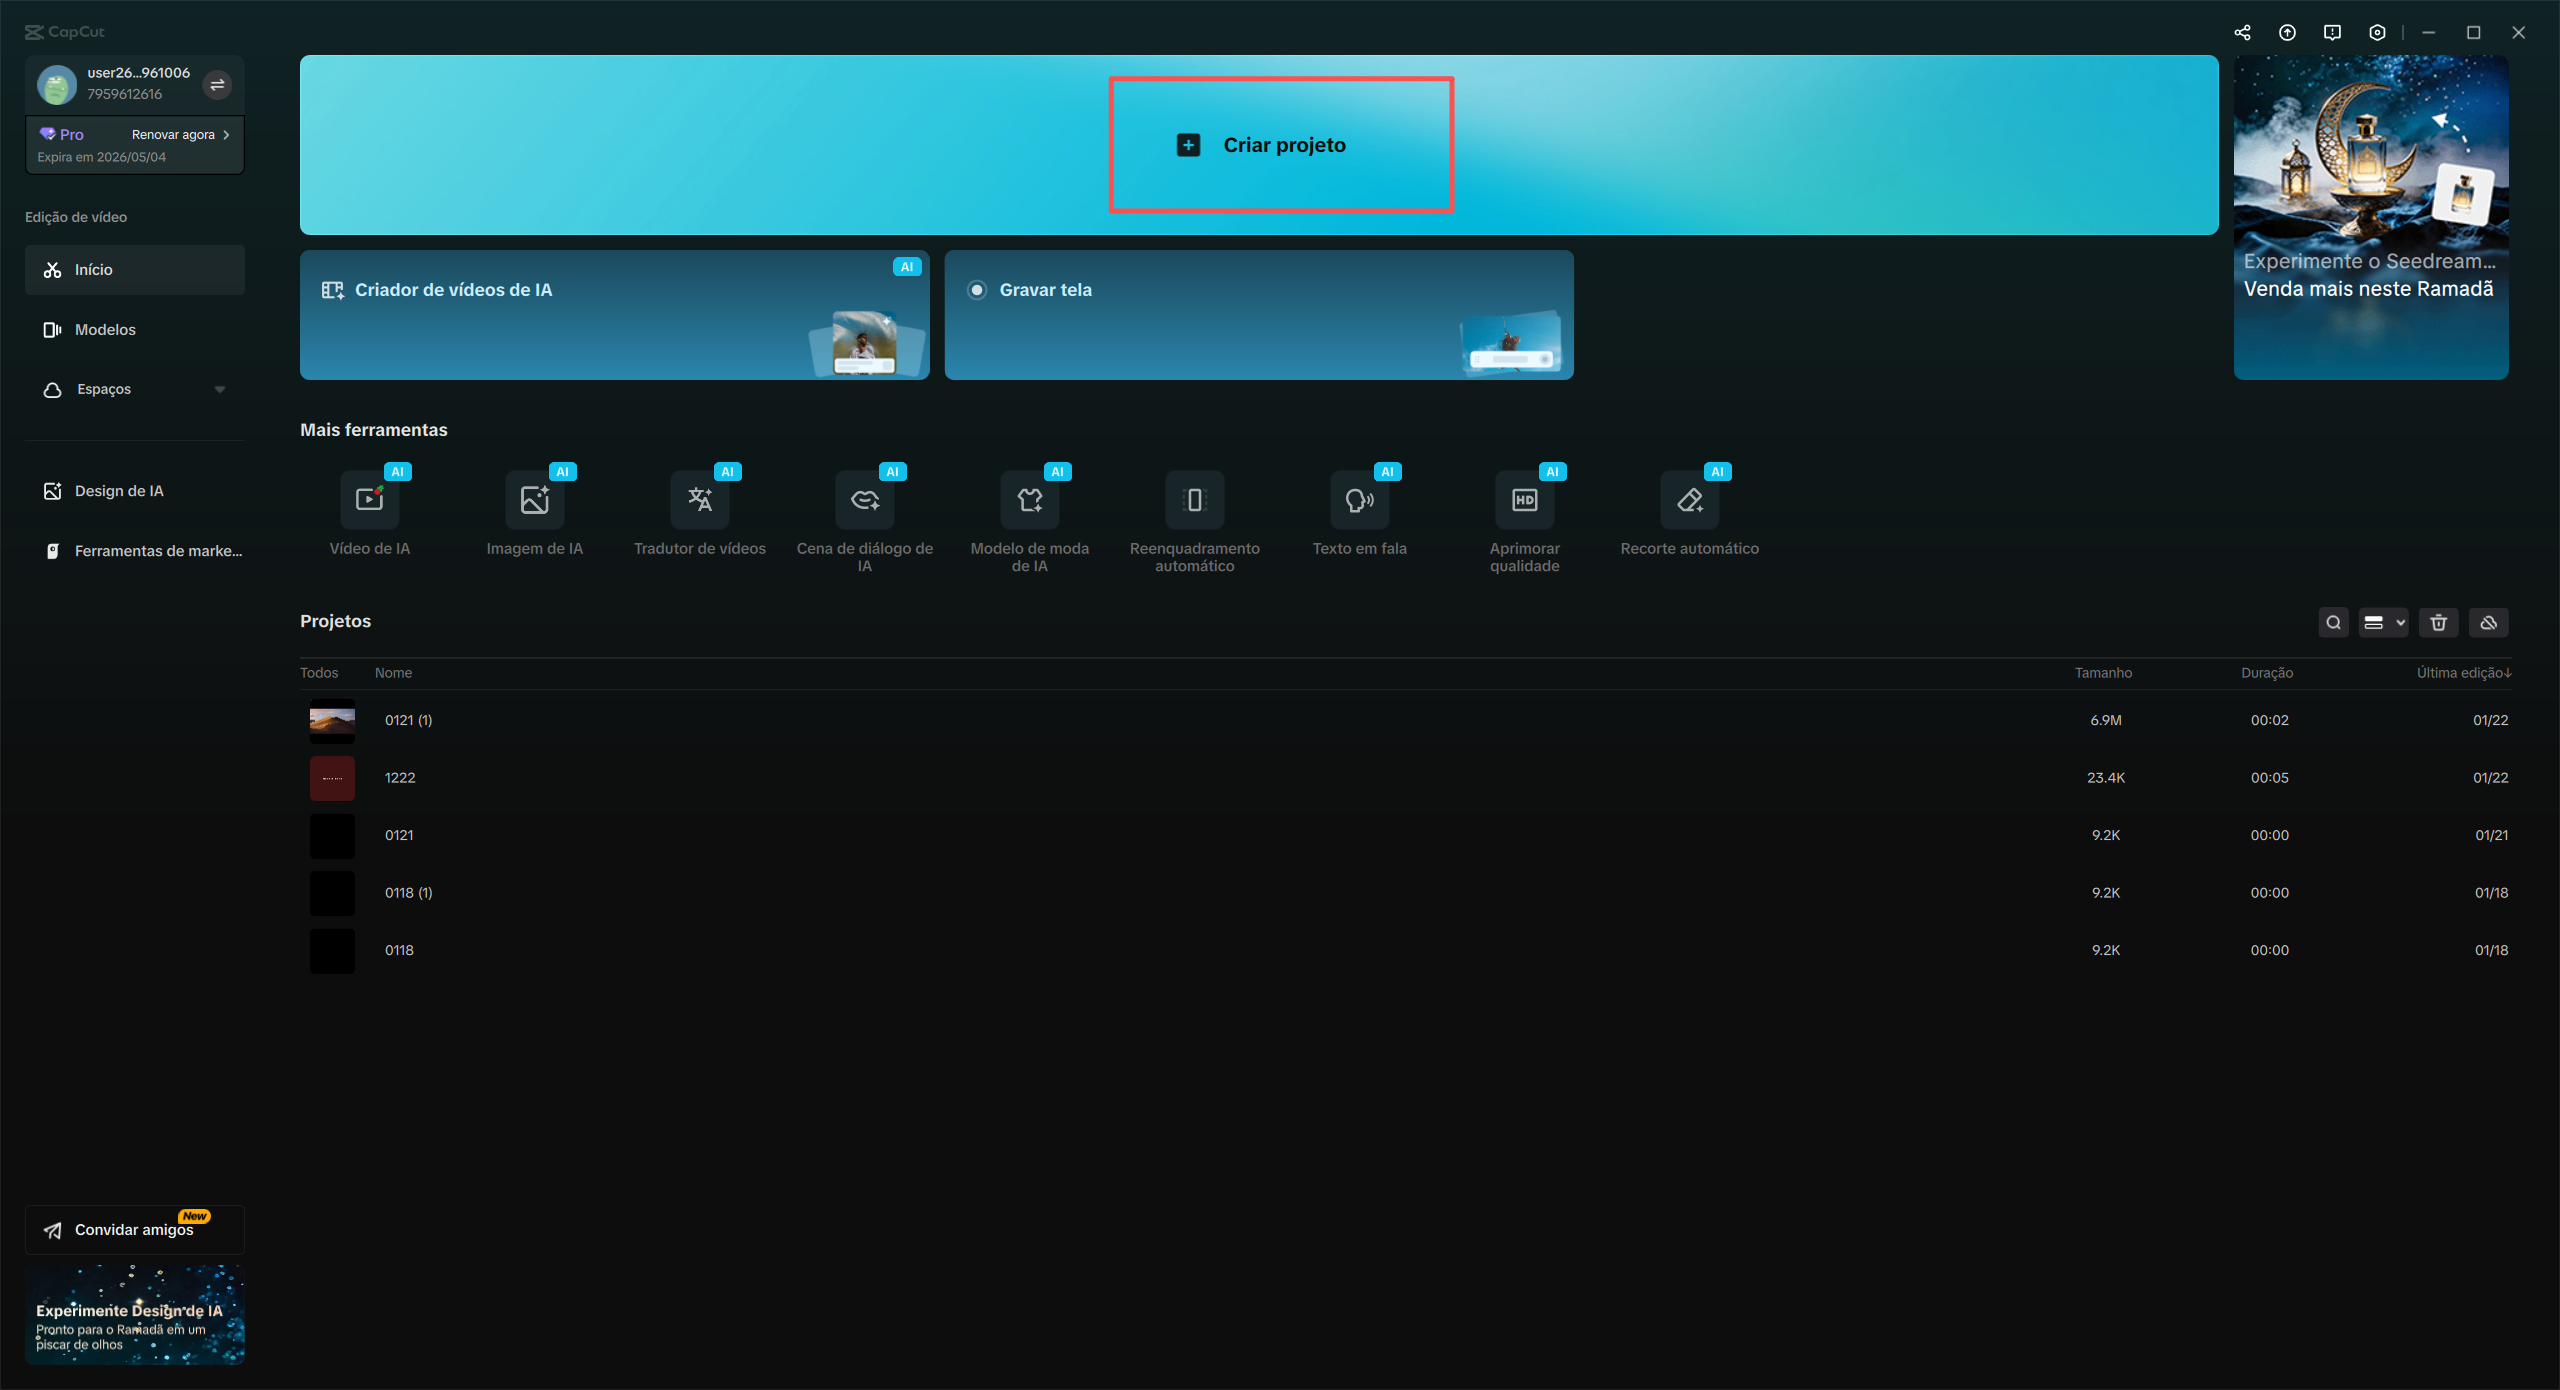Expand the Espaços sidebar section

[x=220, y=390]
